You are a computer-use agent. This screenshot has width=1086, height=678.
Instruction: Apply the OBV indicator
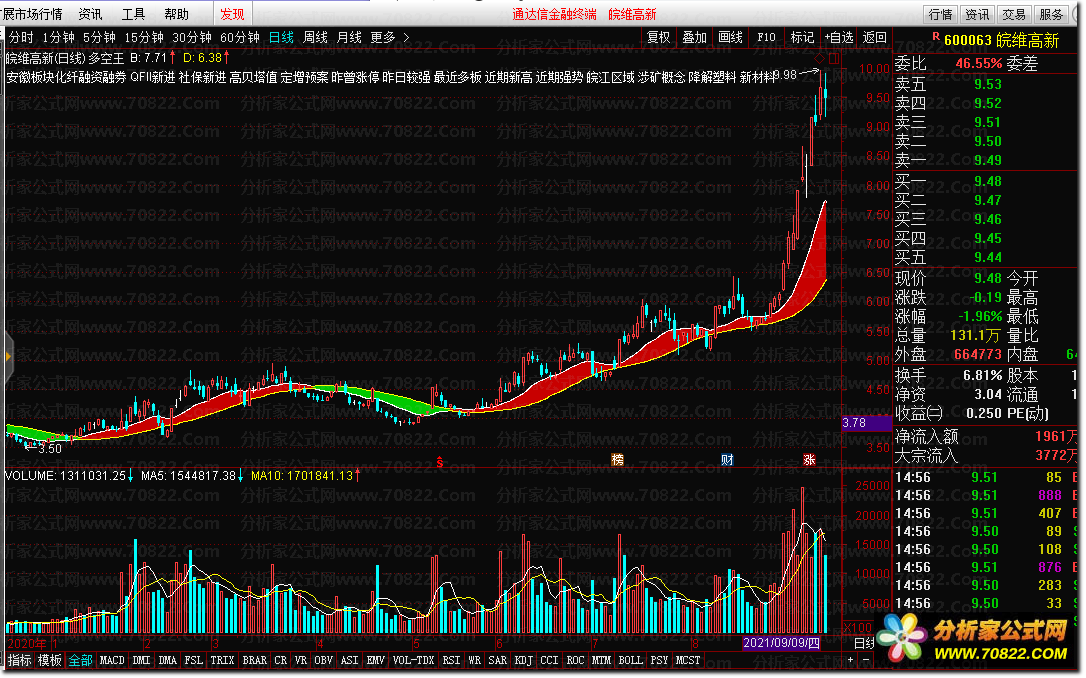coord(323,661)
